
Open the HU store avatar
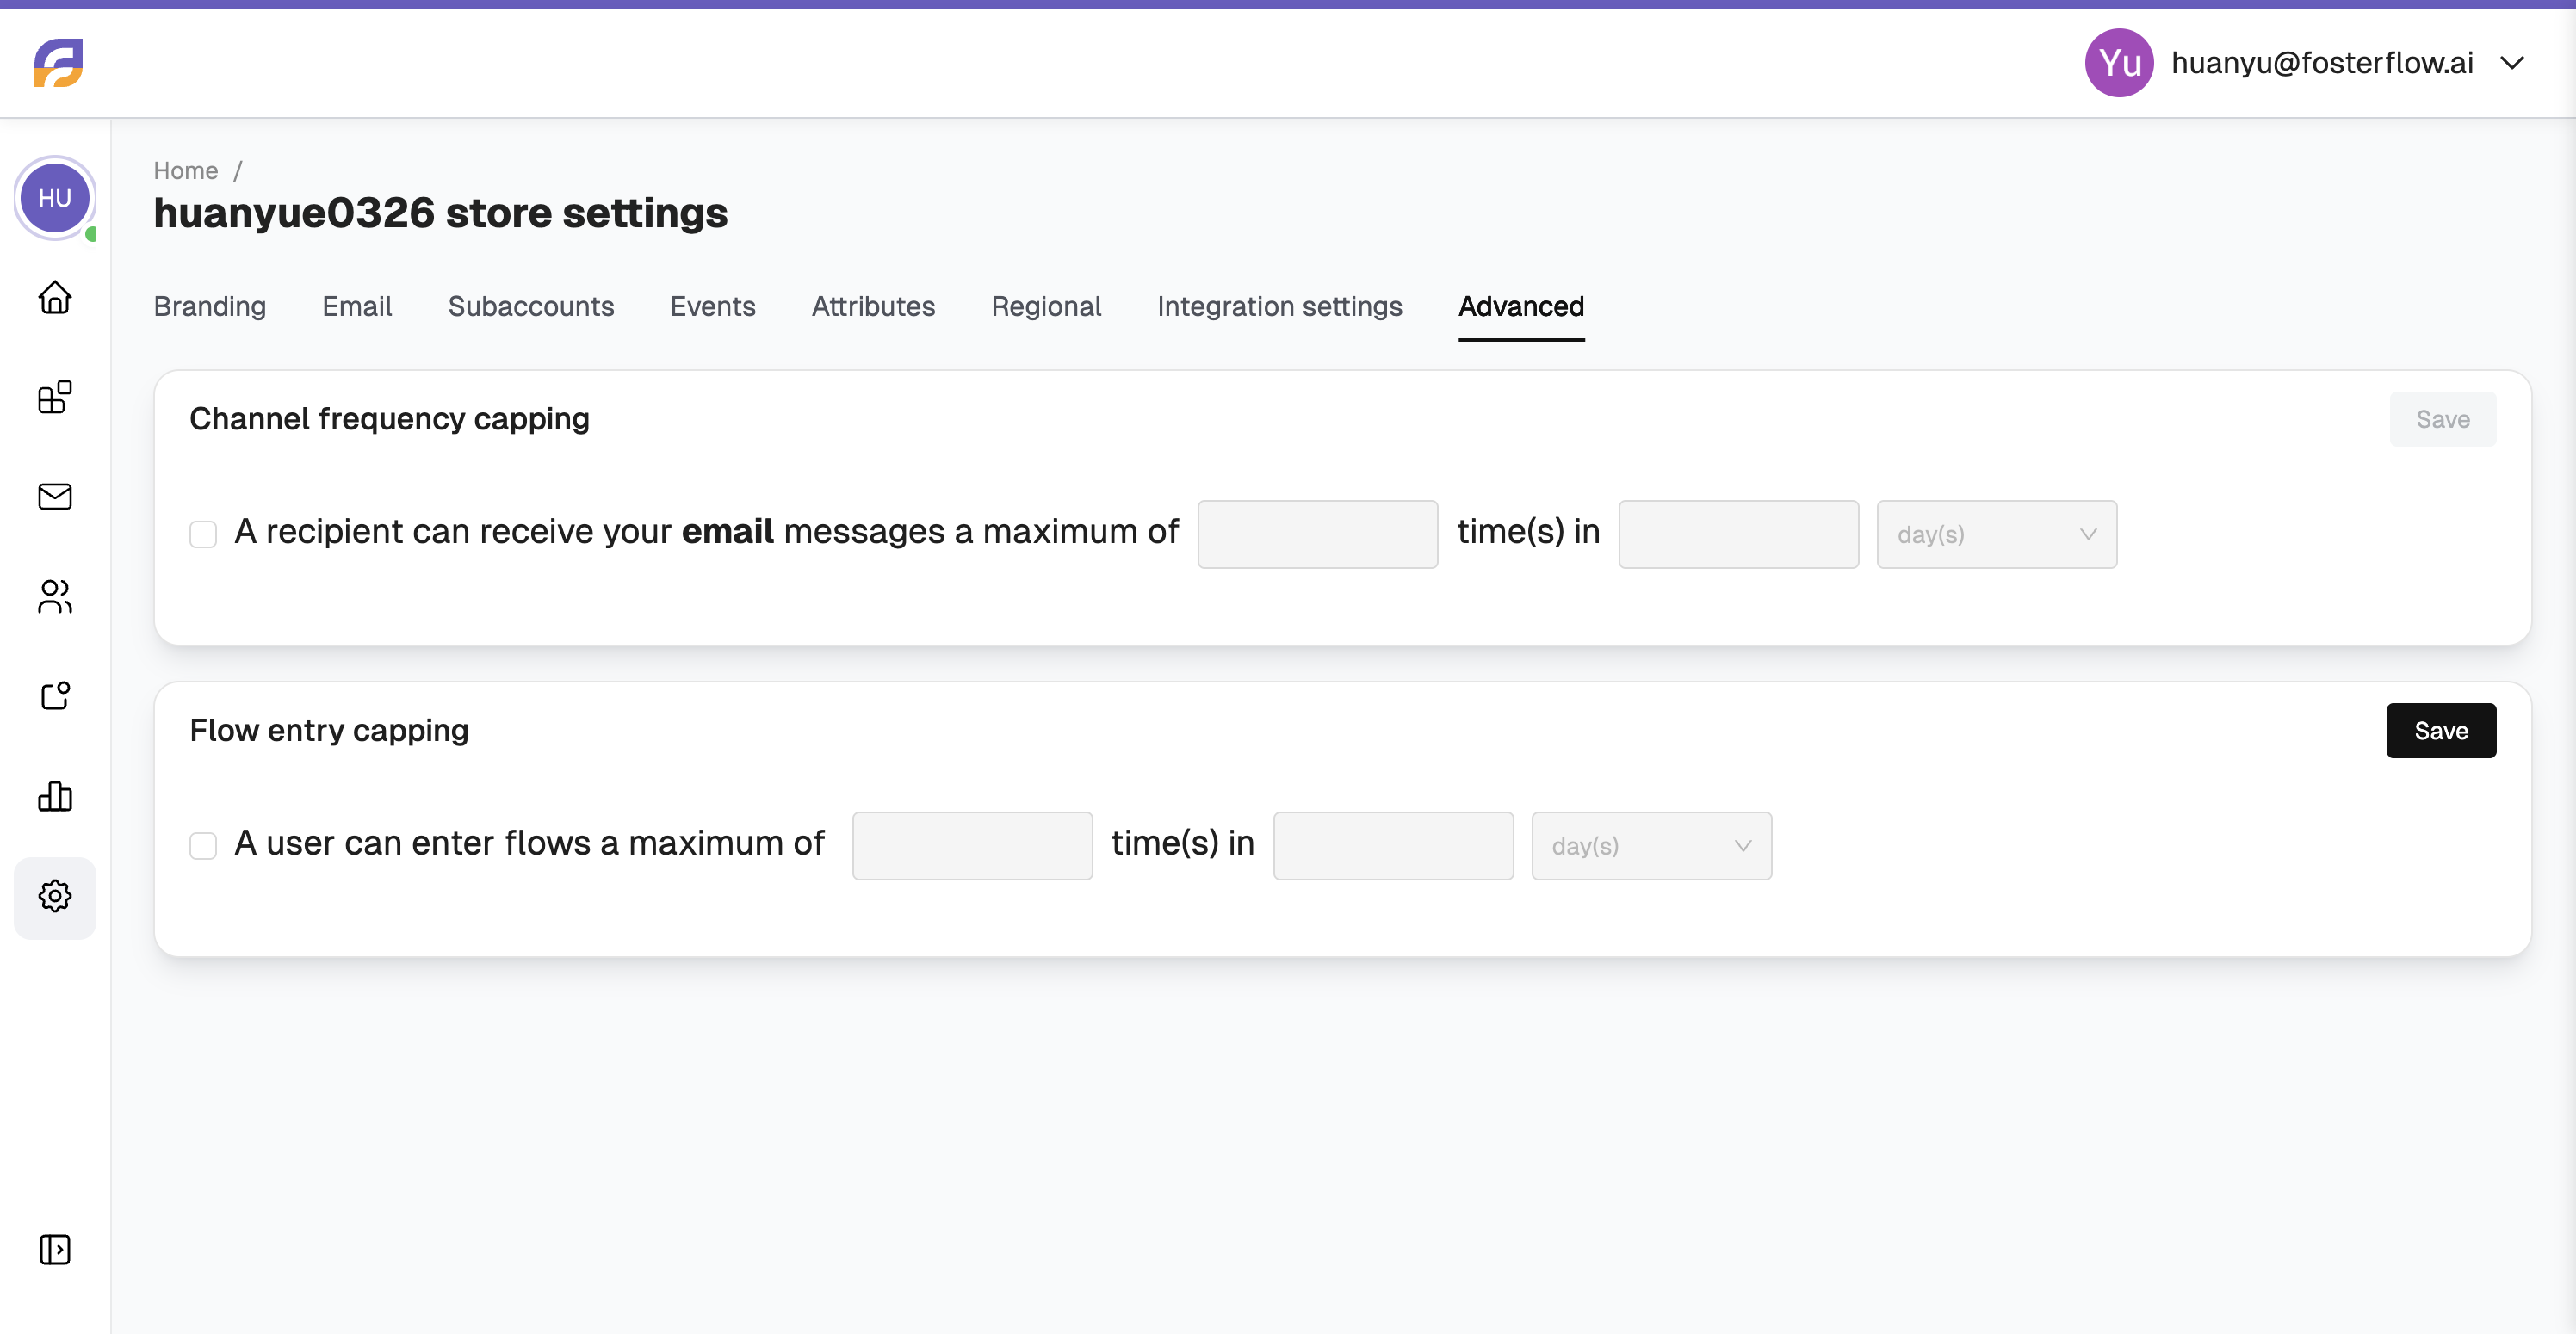point(55,198)
